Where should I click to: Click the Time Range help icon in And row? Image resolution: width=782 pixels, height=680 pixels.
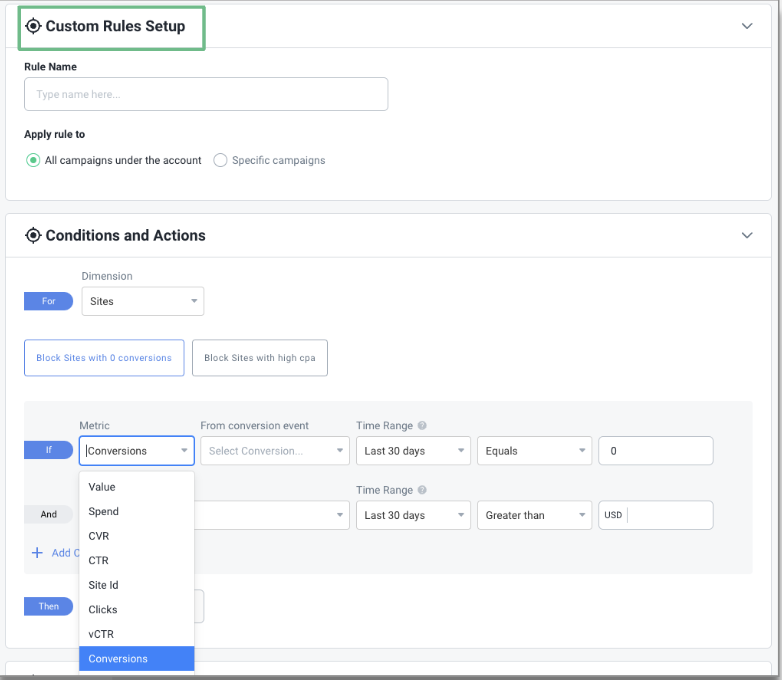[422, 490]
